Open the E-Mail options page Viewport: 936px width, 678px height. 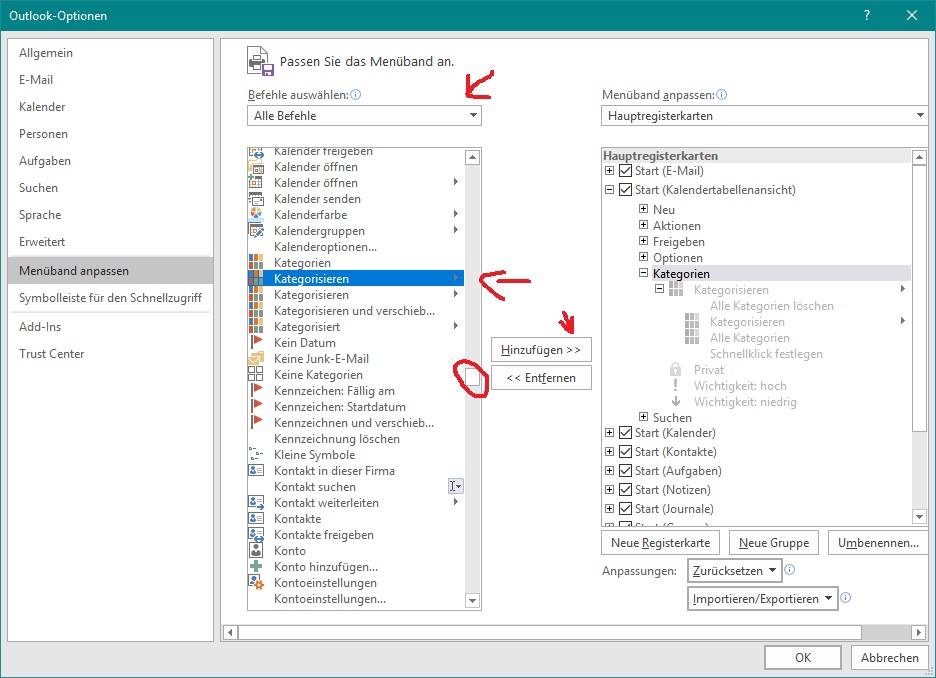coord(110,80)
